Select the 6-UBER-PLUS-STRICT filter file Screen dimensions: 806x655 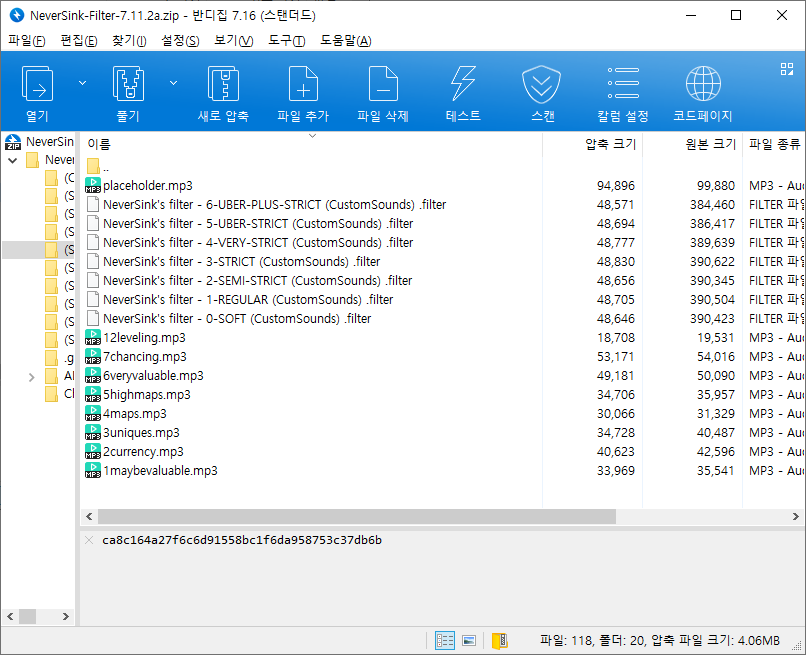(x=266, y=205)
